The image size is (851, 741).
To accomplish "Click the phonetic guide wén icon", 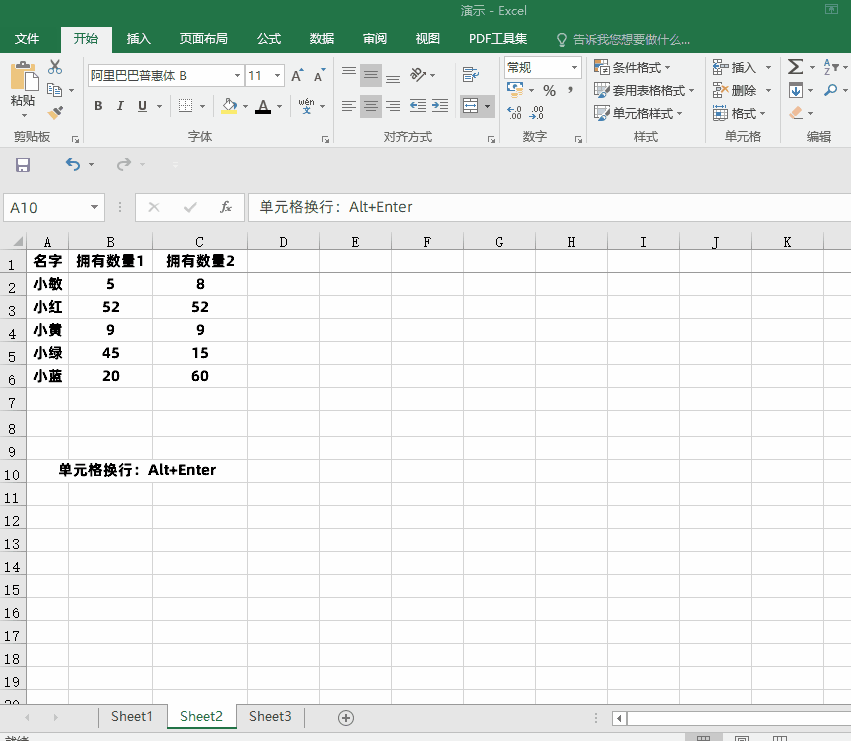I will tap(307, 106).
